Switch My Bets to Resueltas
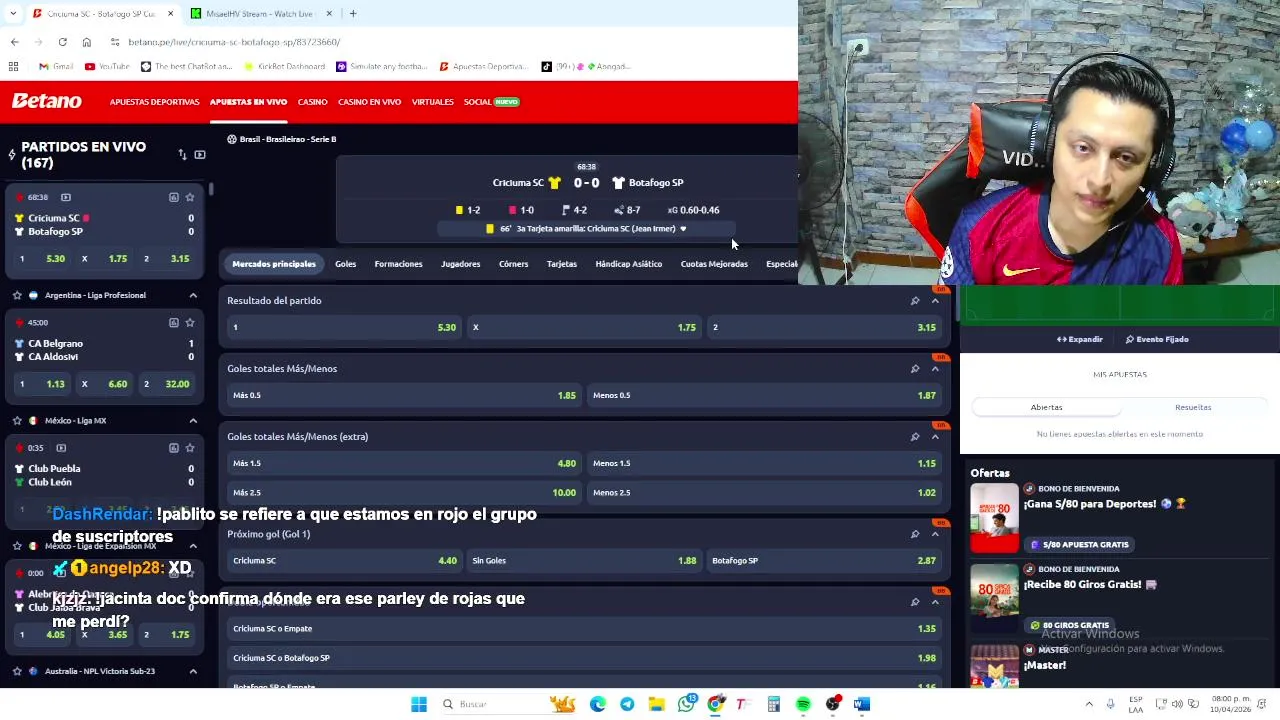The height and width of the screenshot is (720, 1280). point(1193,407)
